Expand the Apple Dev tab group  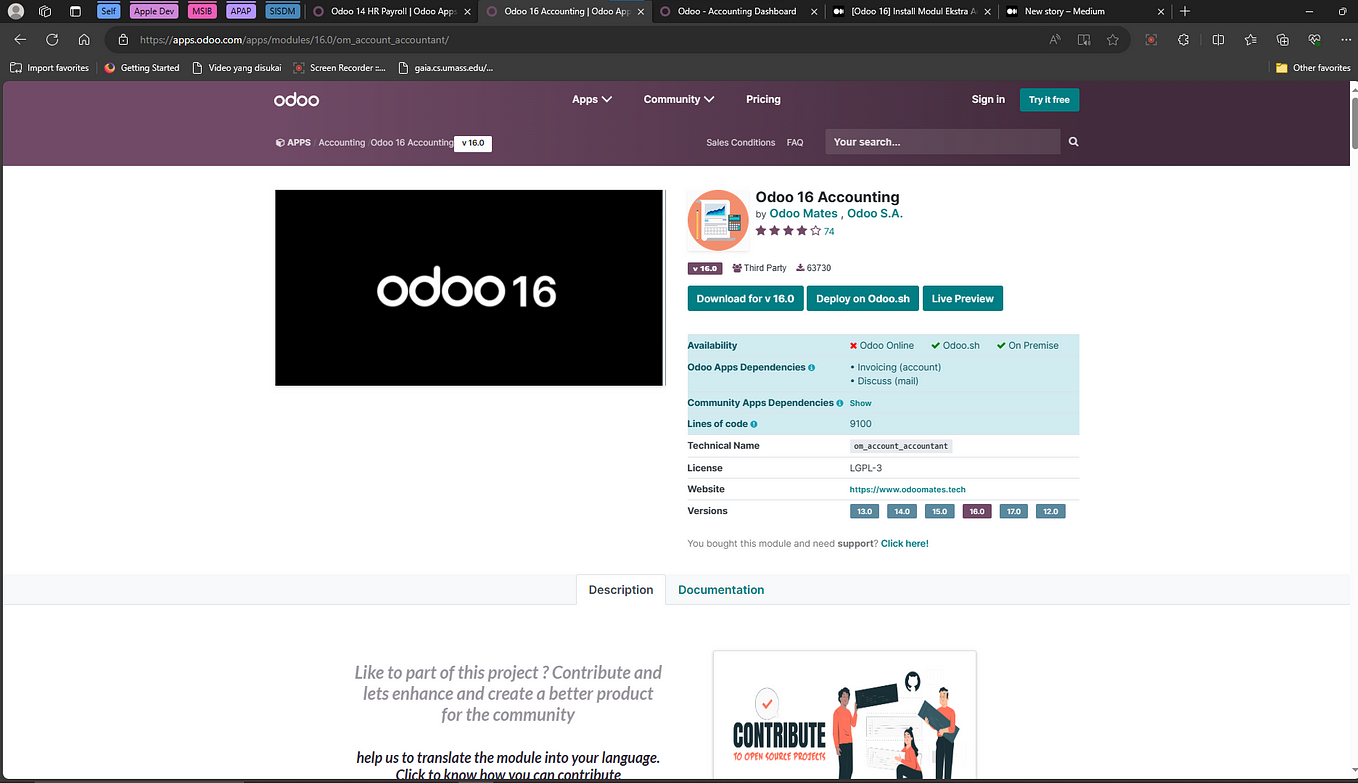point(154,11)
